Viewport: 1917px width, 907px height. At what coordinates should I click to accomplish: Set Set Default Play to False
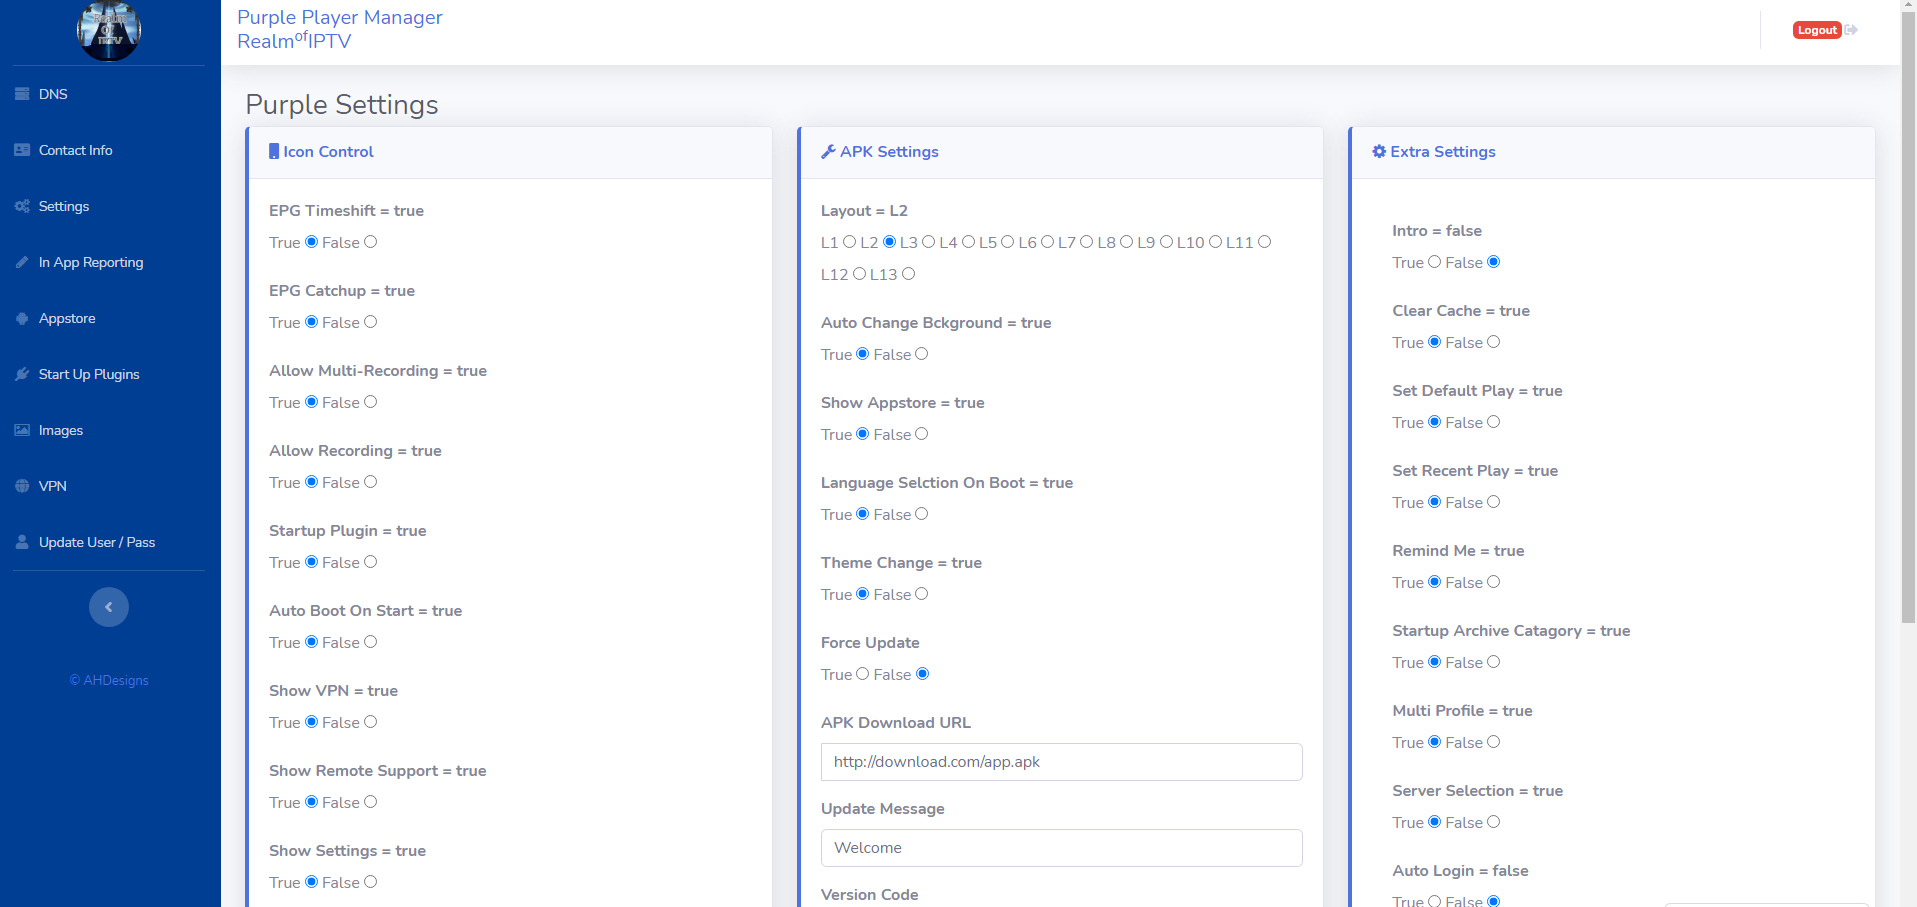click(x=1494, y=422)
